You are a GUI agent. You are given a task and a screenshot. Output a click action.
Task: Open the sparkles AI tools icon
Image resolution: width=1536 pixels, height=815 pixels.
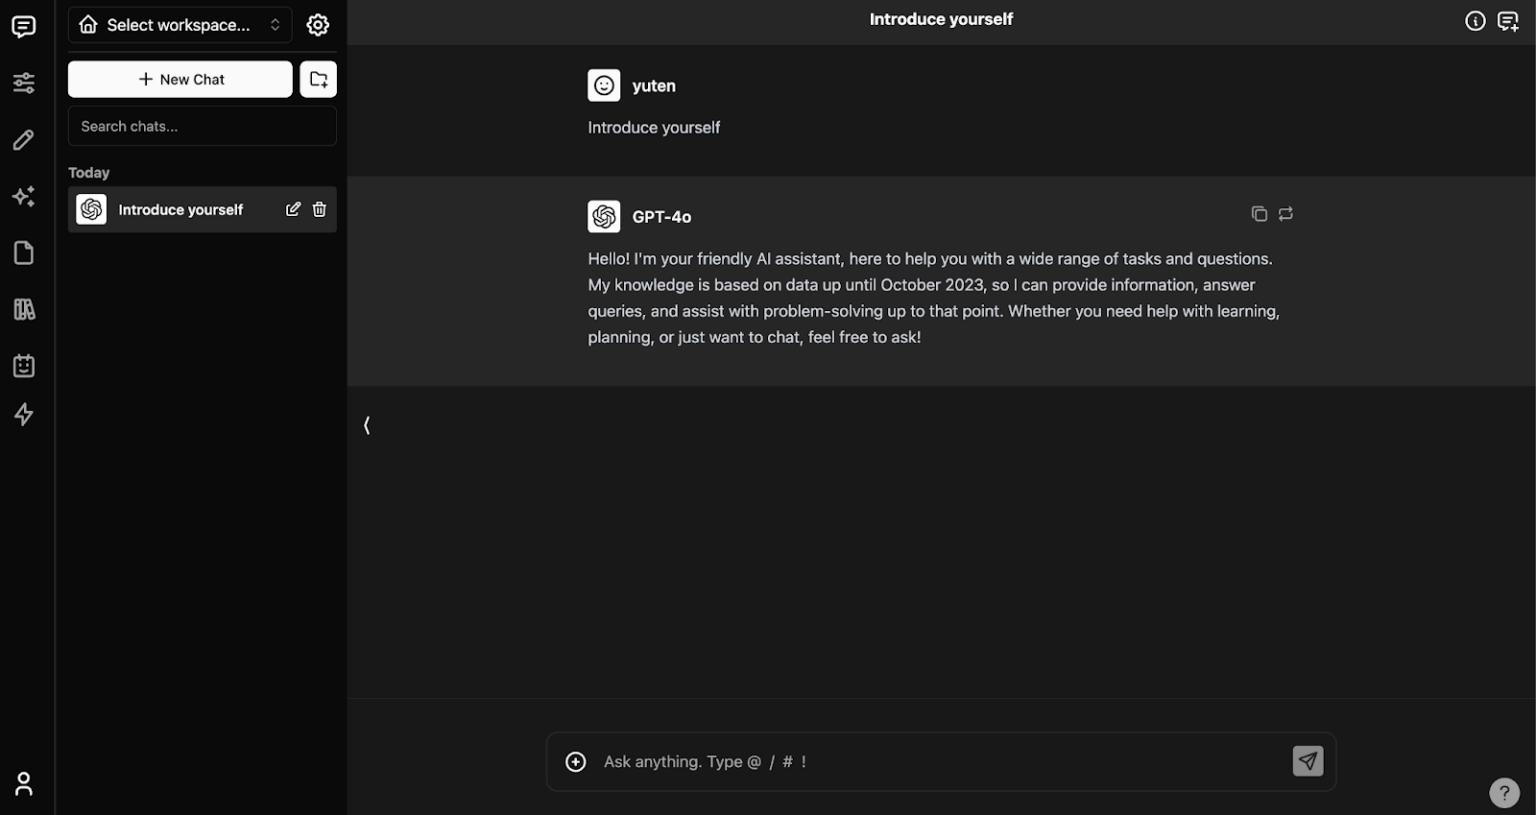(x=23, y=196)
